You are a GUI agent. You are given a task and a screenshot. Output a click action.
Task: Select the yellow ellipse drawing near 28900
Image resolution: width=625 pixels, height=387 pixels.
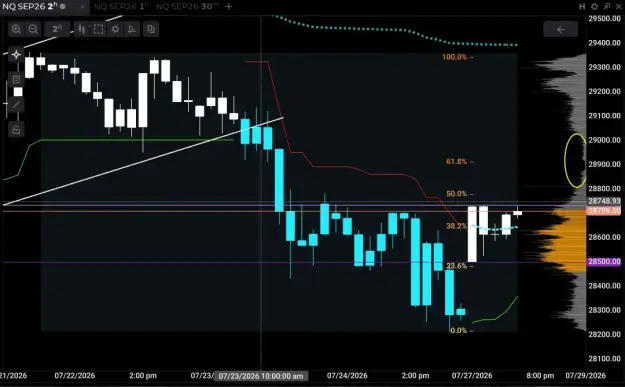point(576,160)
